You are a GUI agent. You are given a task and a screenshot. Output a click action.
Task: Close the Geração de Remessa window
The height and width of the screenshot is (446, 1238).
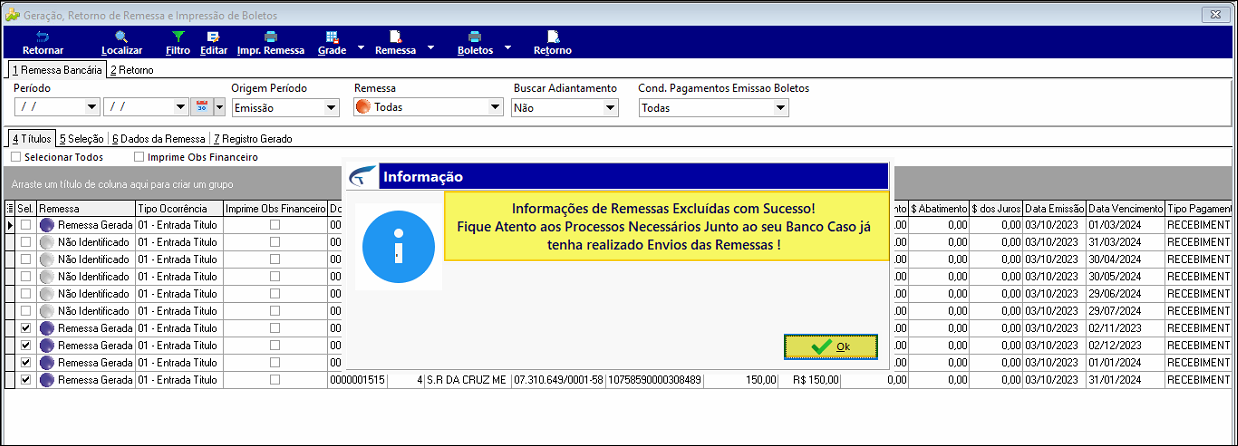pyautogui.click(x=1213, y=14)
